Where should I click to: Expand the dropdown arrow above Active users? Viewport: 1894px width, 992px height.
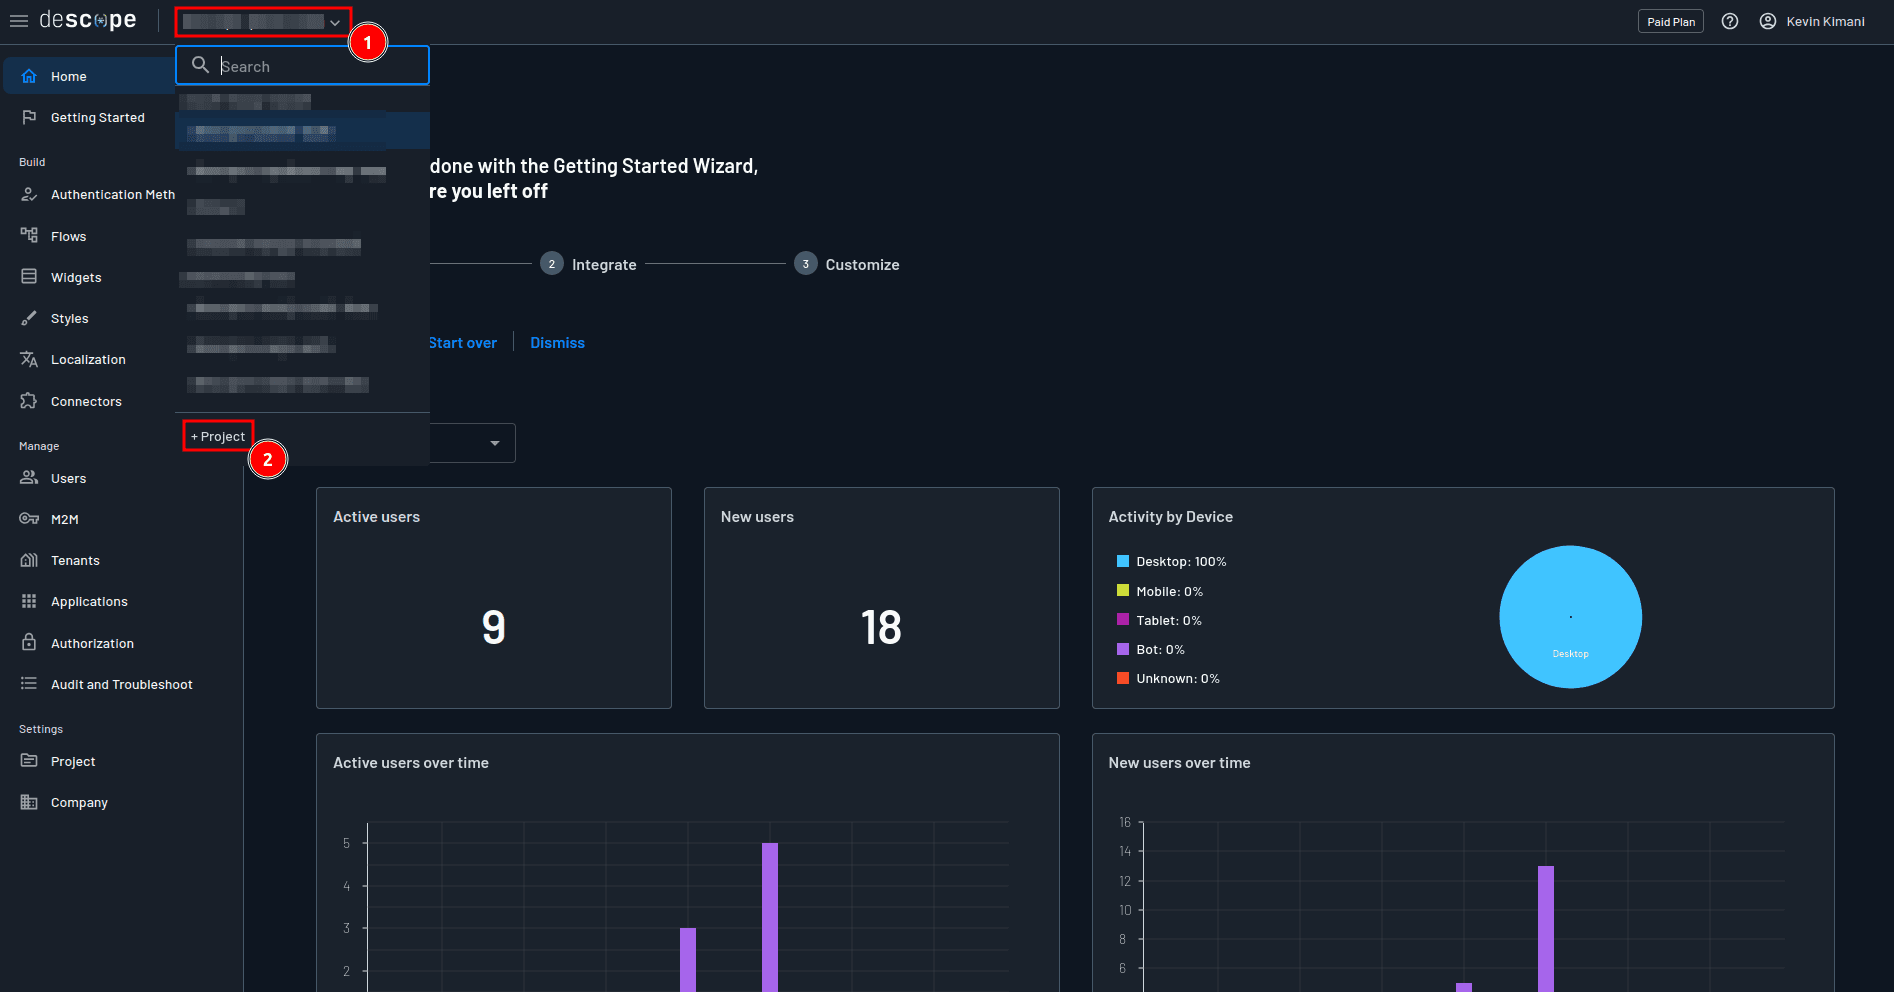tap(494, 443)
